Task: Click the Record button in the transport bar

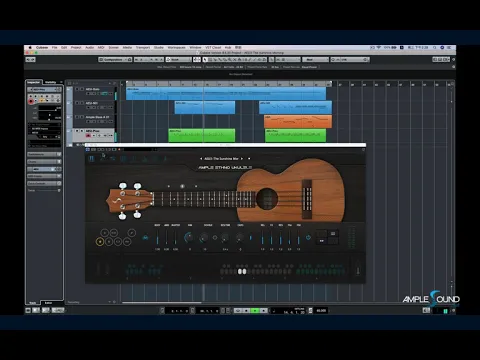Action: click(263, 311)
